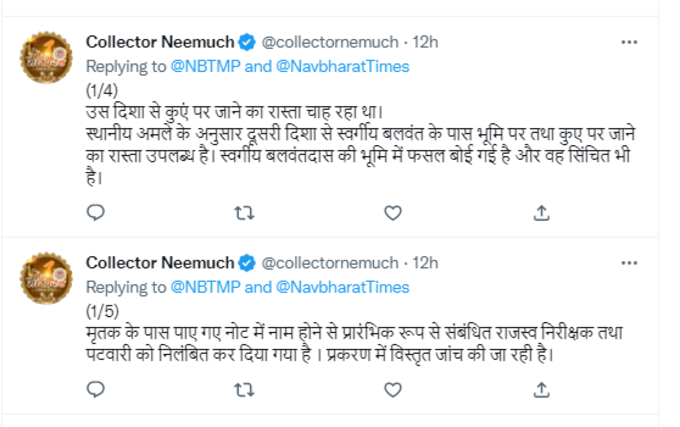
Task: Open the 12h timestamp of second tweet
Action: 425,263
